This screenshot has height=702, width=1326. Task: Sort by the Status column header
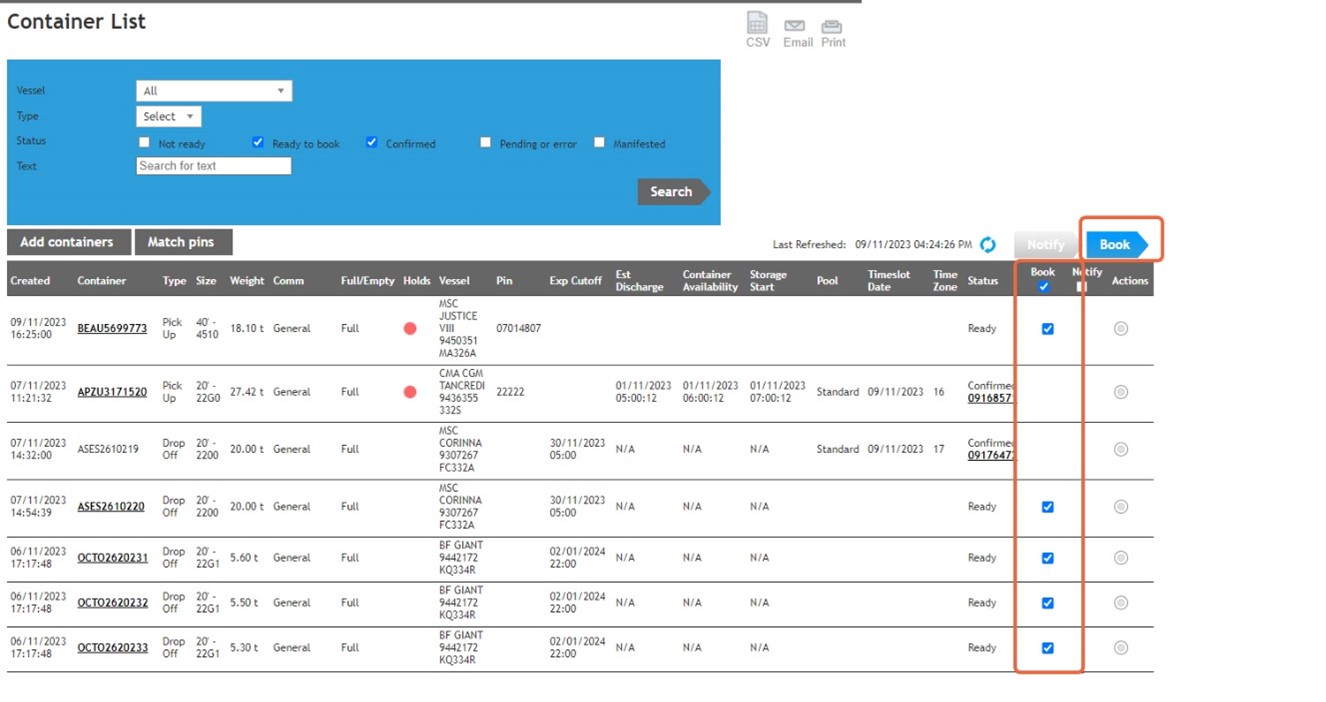click(x=982, y=281)
